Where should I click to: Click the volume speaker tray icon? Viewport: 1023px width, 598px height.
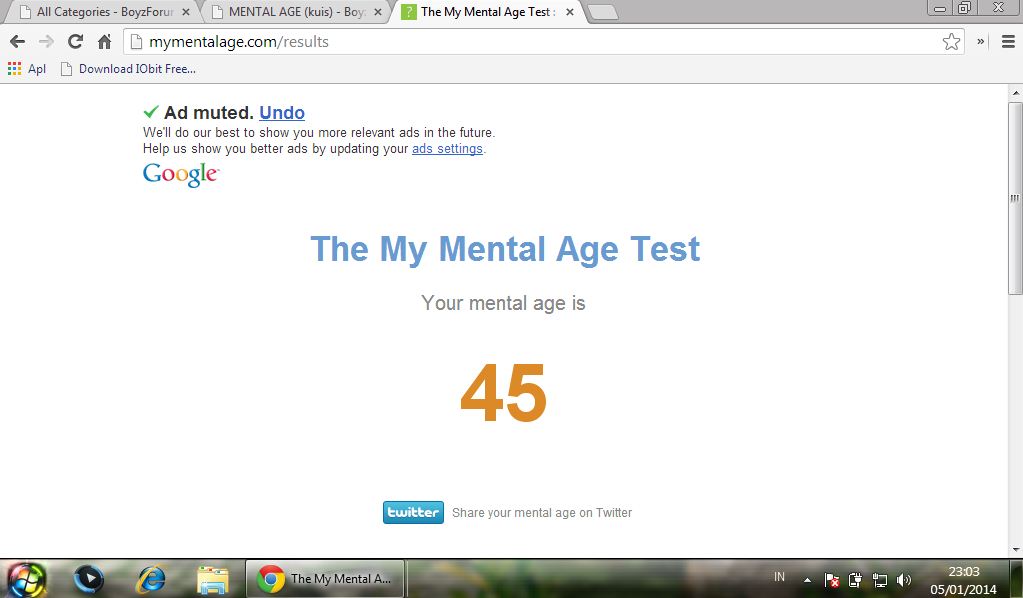904,580
